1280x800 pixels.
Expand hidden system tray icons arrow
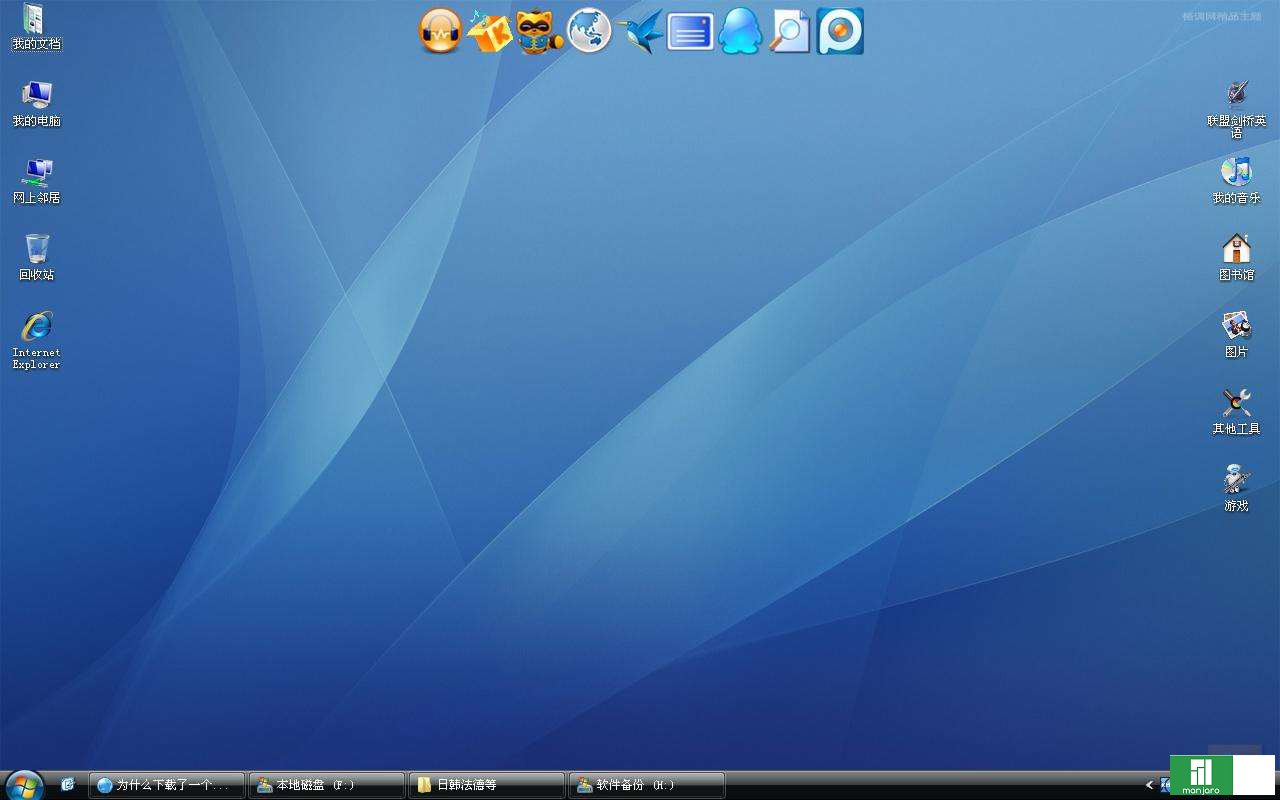1149,785
